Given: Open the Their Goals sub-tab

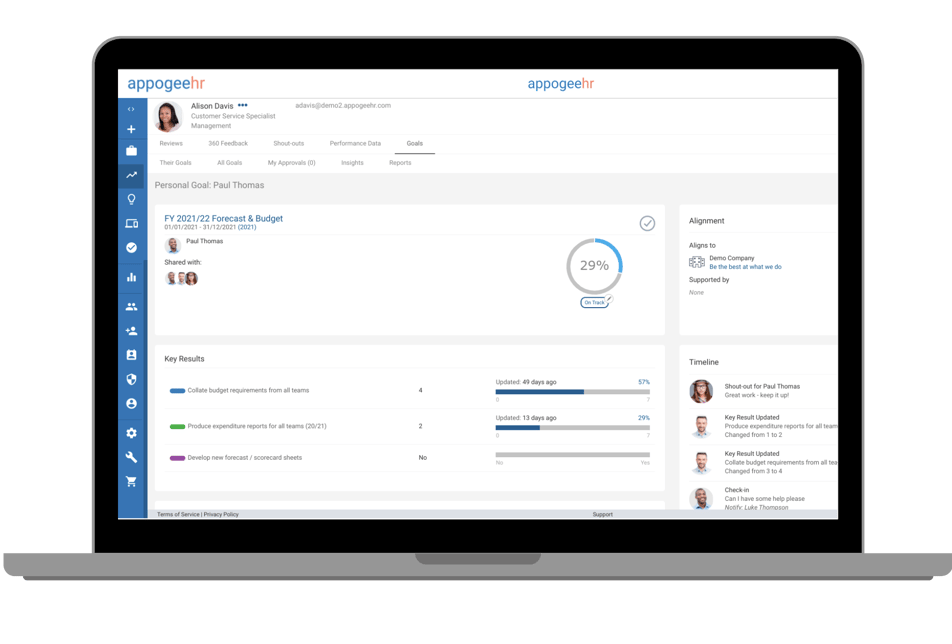Looking at the screenshot, I should 175,163.
